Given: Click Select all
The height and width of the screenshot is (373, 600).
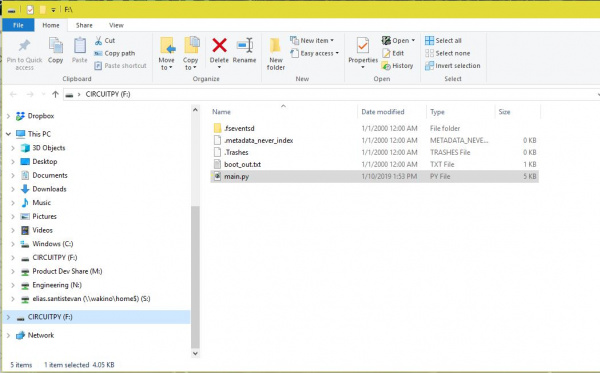Looking at the screenshot, I should tap(443, 41).
